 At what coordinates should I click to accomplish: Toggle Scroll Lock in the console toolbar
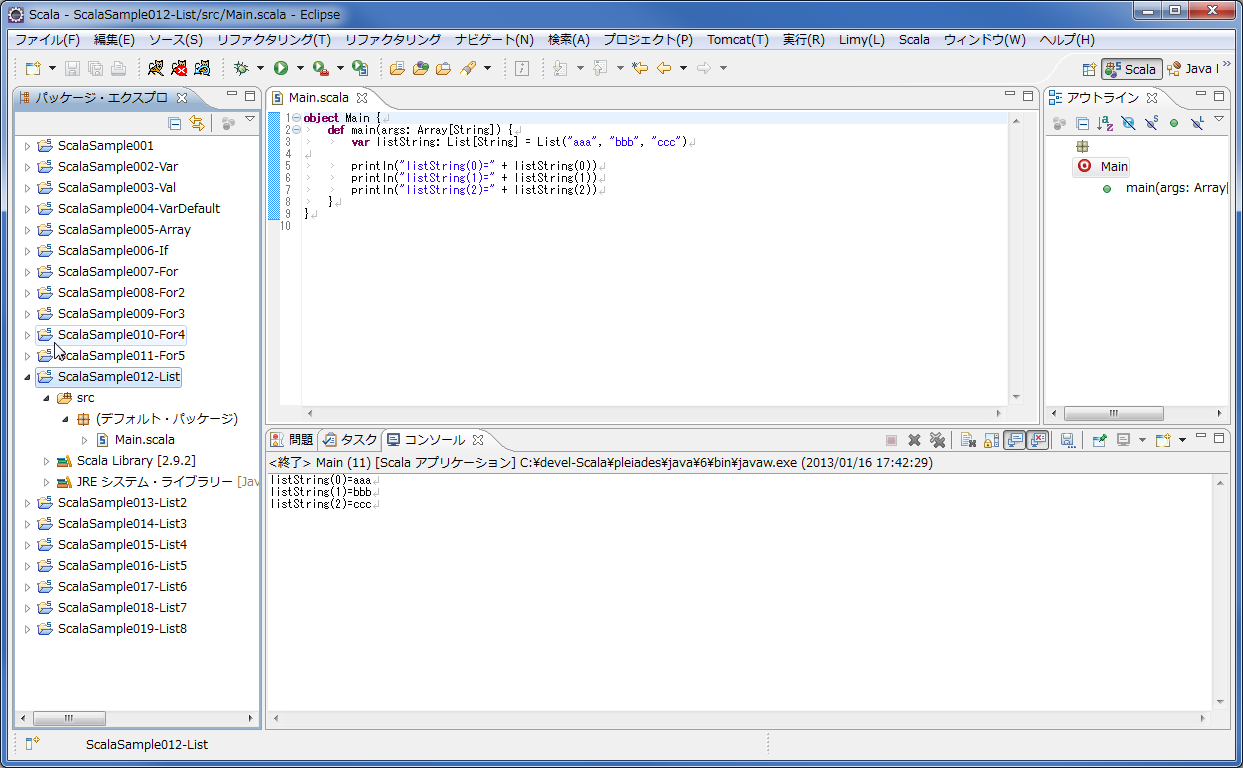coord(990,440)
